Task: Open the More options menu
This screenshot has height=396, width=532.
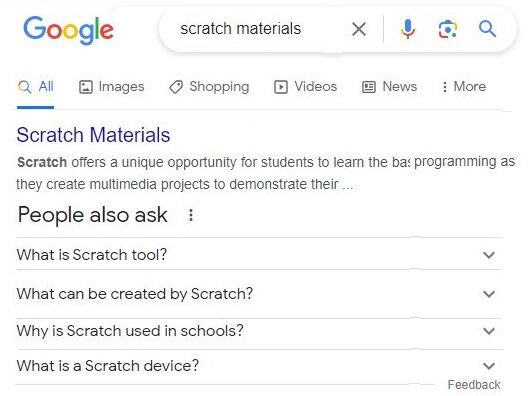Action: pyautogui.click(x=464, y=87)
